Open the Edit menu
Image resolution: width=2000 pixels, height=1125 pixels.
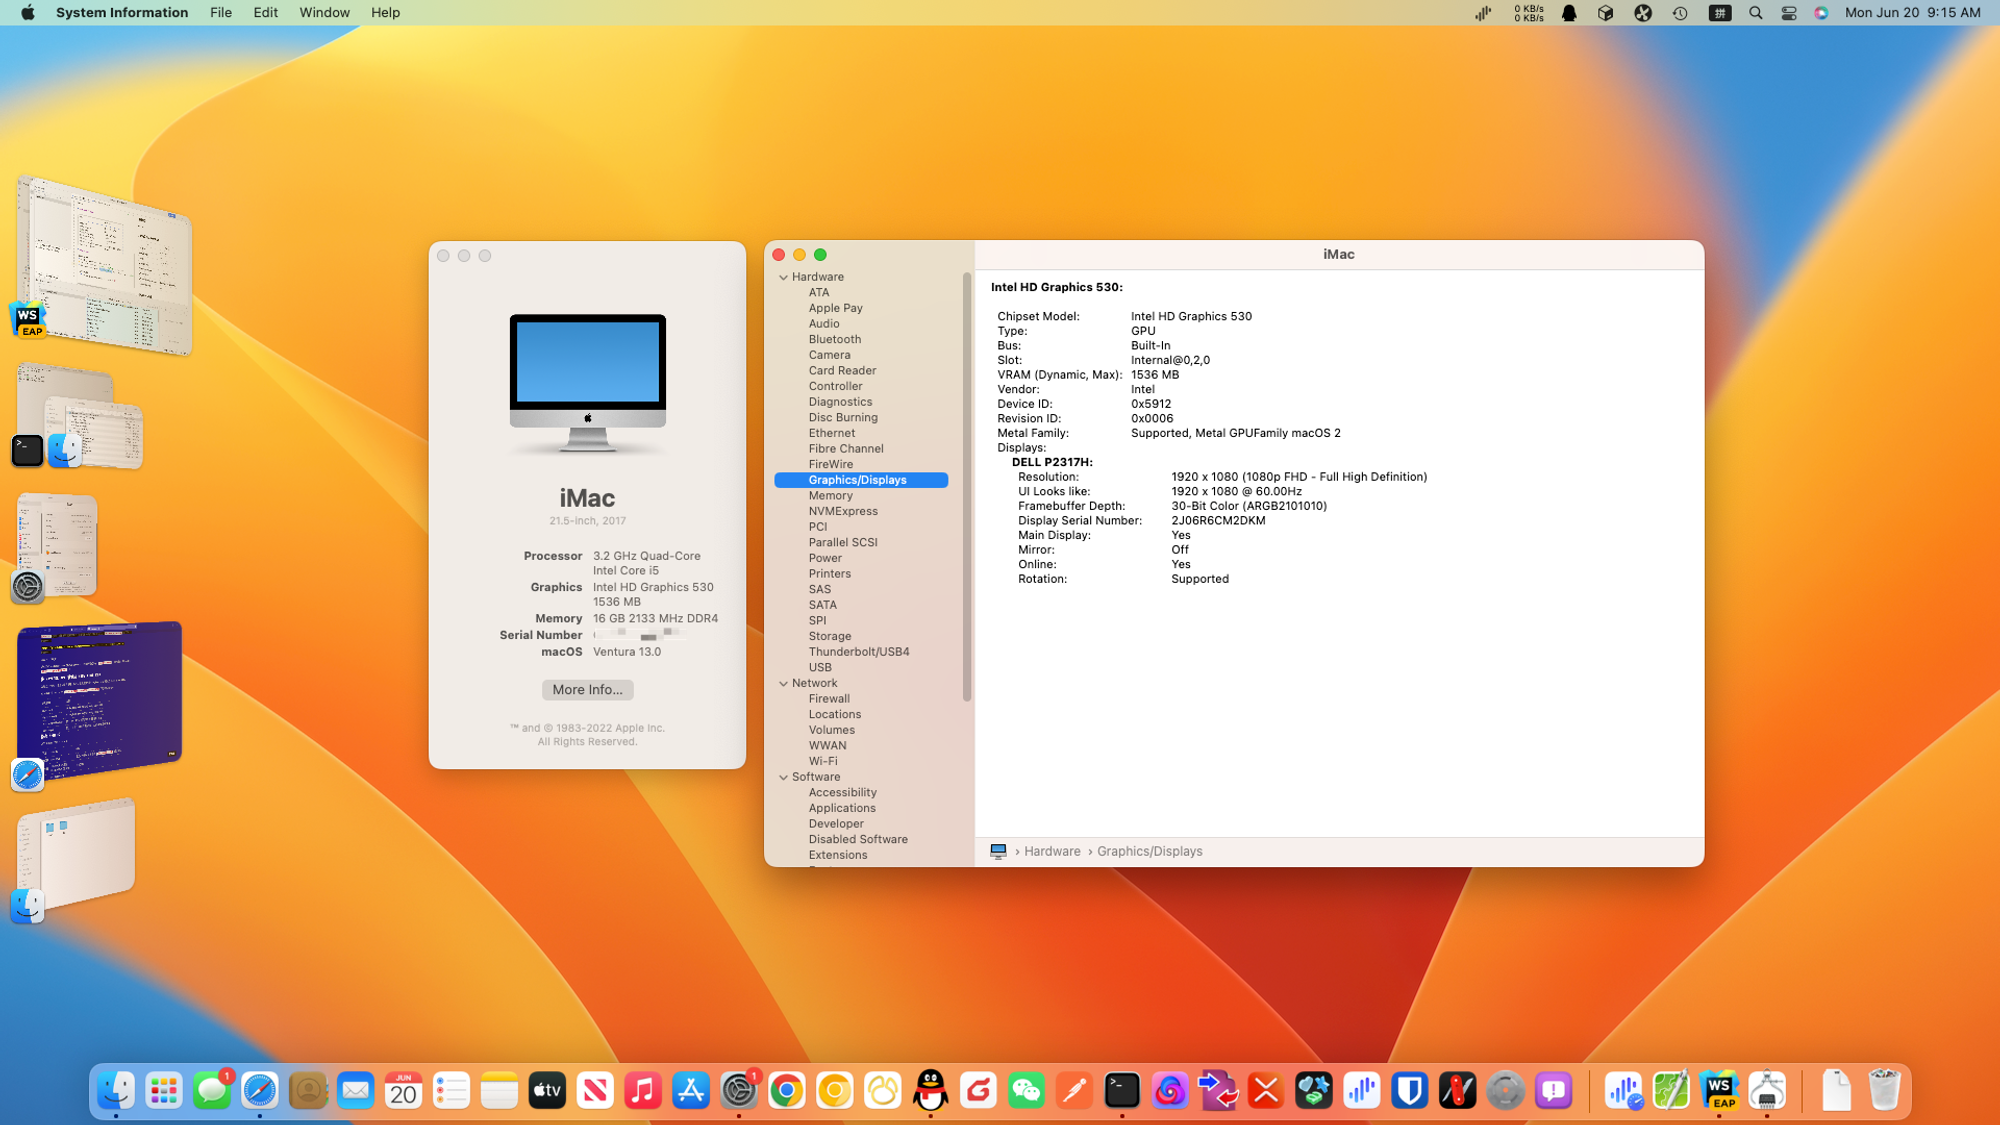pos(266,13)
